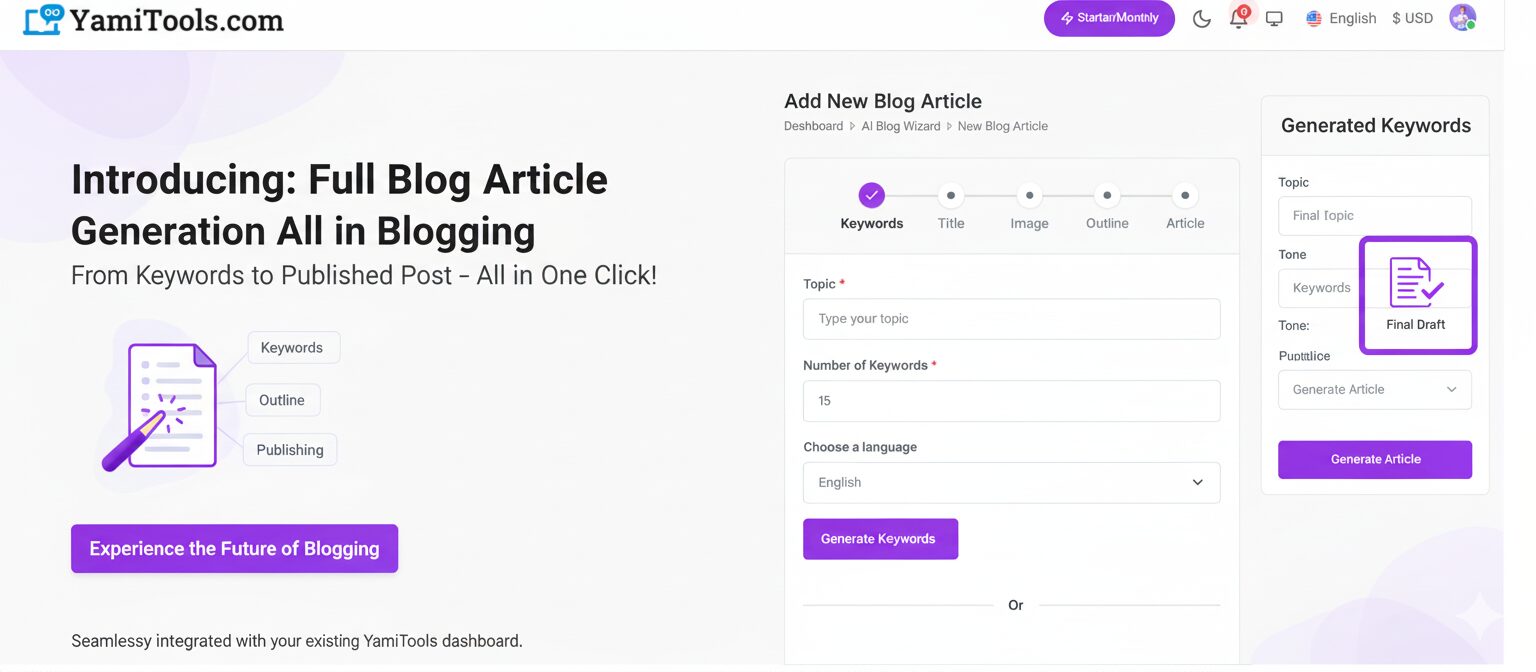Navigate to Dashboard via the breadcrumb
This screenshot has width=1536, height=672.
[x=813, y=125]
